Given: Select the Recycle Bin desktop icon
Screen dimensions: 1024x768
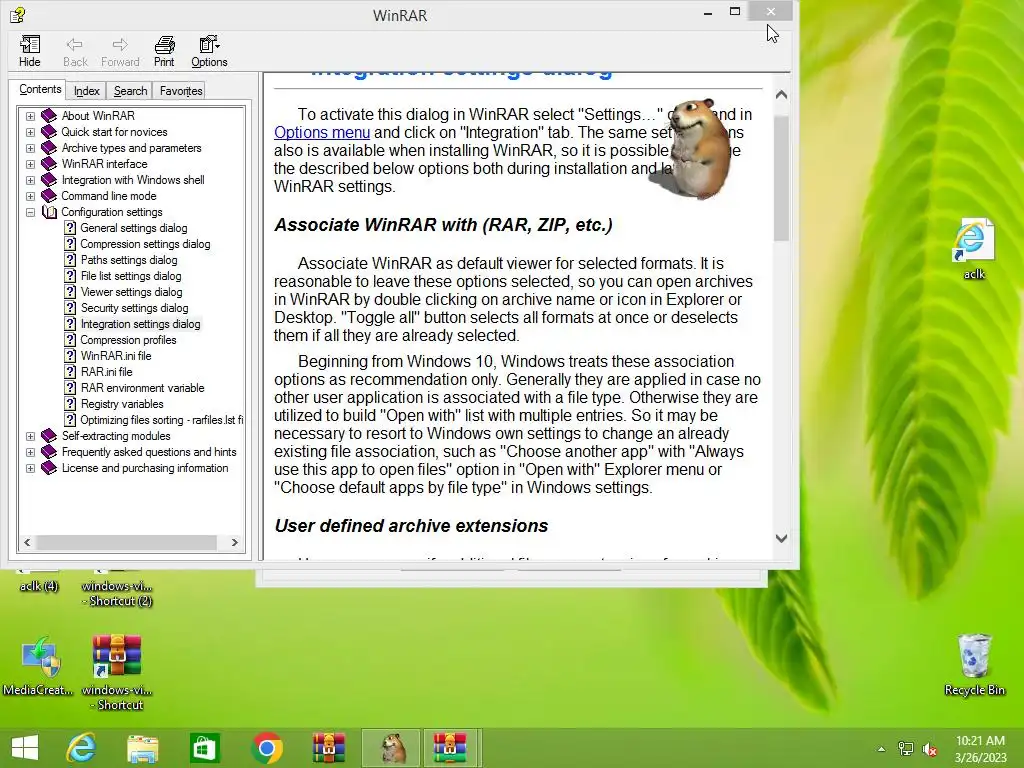Looking at the screenshot, I should (974, 664).
